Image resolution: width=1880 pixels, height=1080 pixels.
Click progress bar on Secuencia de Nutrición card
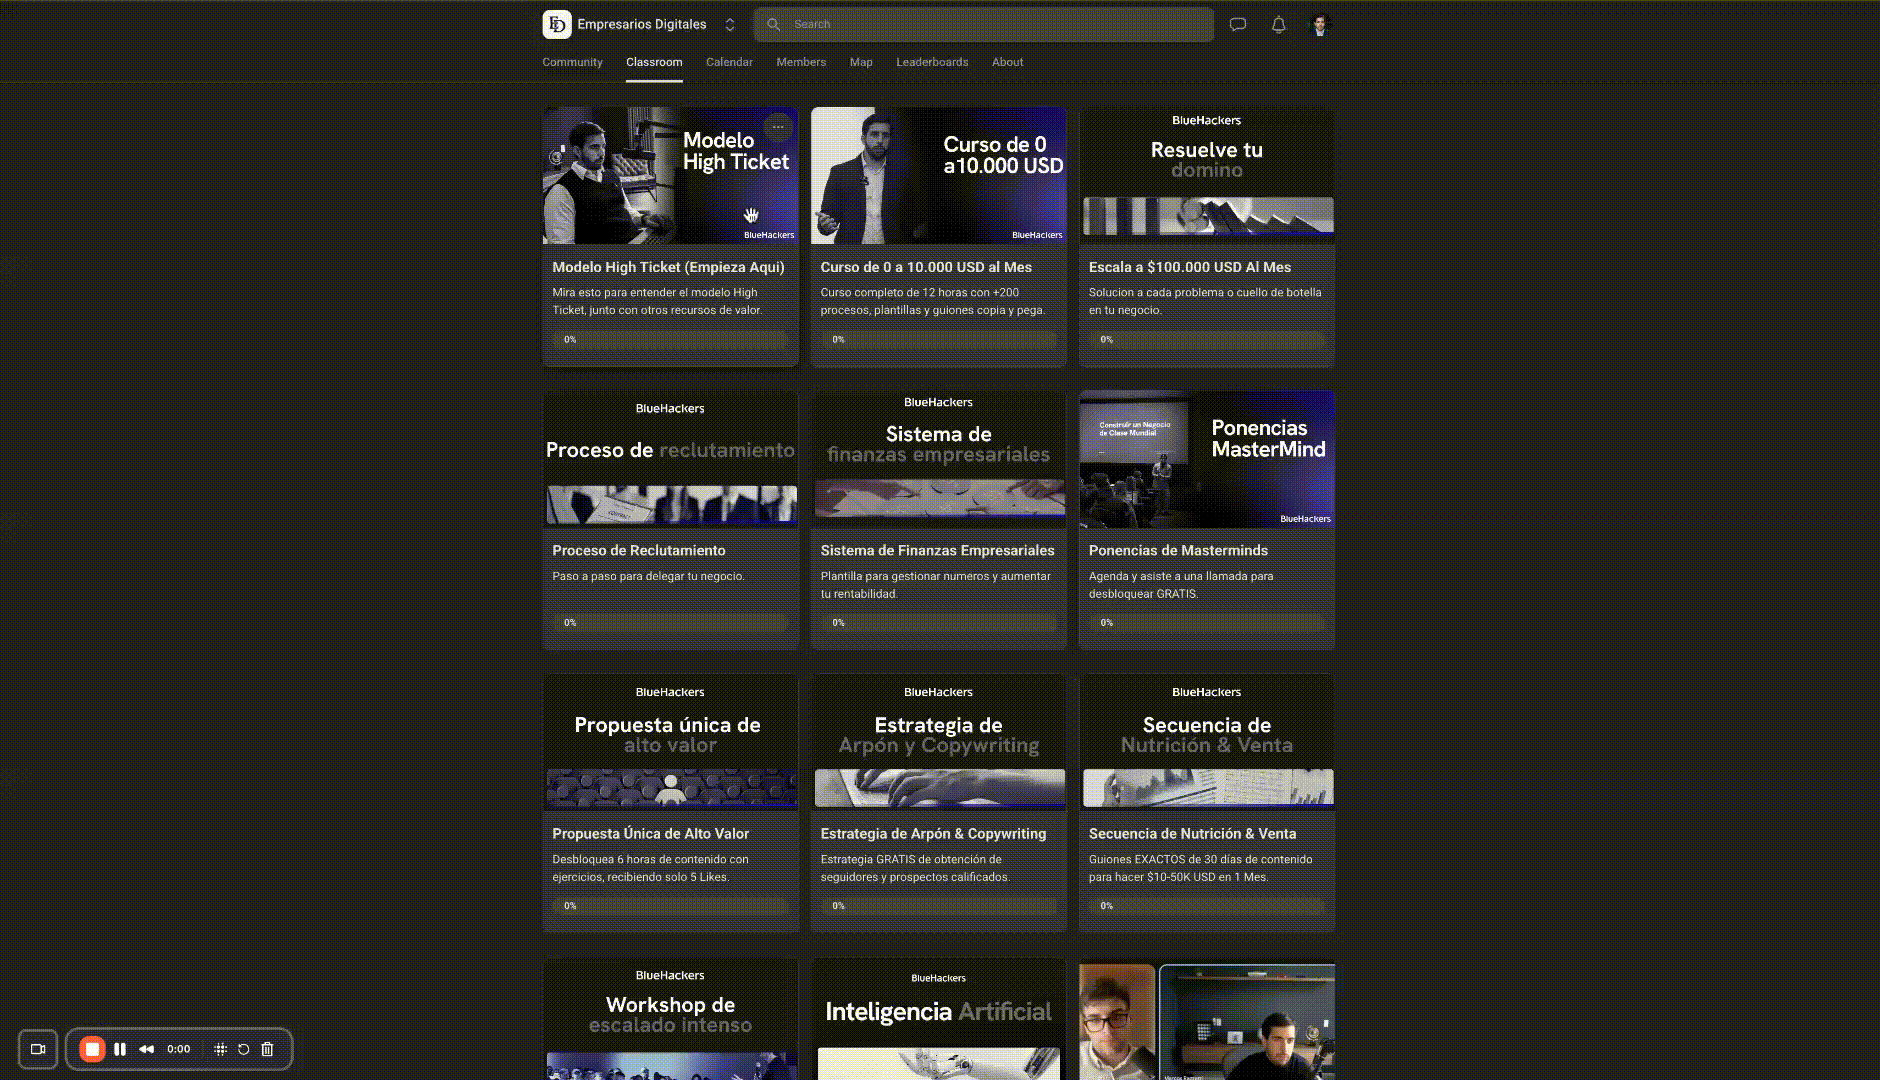click(1206, 906)
